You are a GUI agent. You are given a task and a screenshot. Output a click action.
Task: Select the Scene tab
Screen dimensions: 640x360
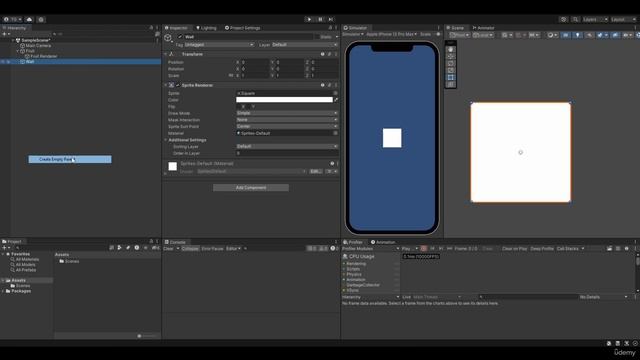[456, 28]
